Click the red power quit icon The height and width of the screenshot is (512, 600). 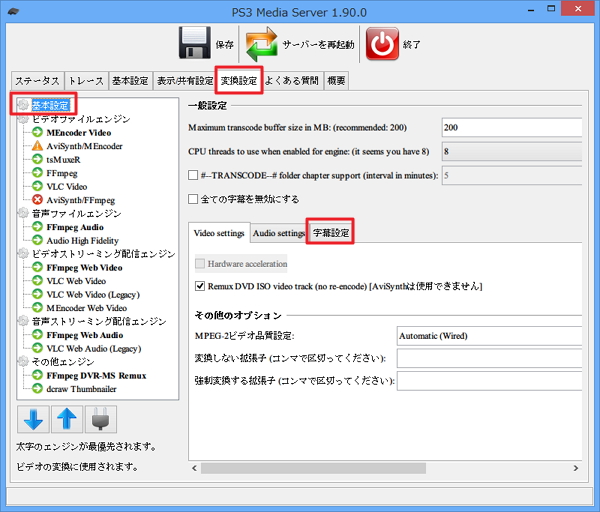point(382,44)
